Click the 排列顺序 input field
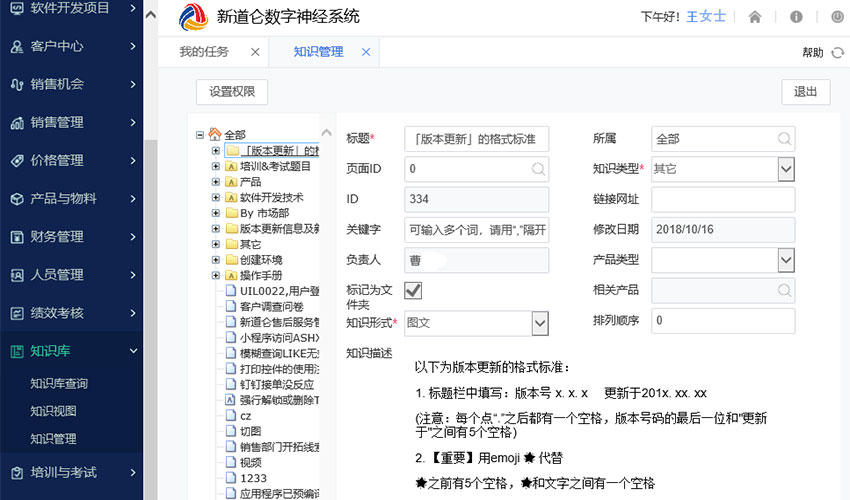Screen dimensions: 850x500 click(x=723, y=320)
